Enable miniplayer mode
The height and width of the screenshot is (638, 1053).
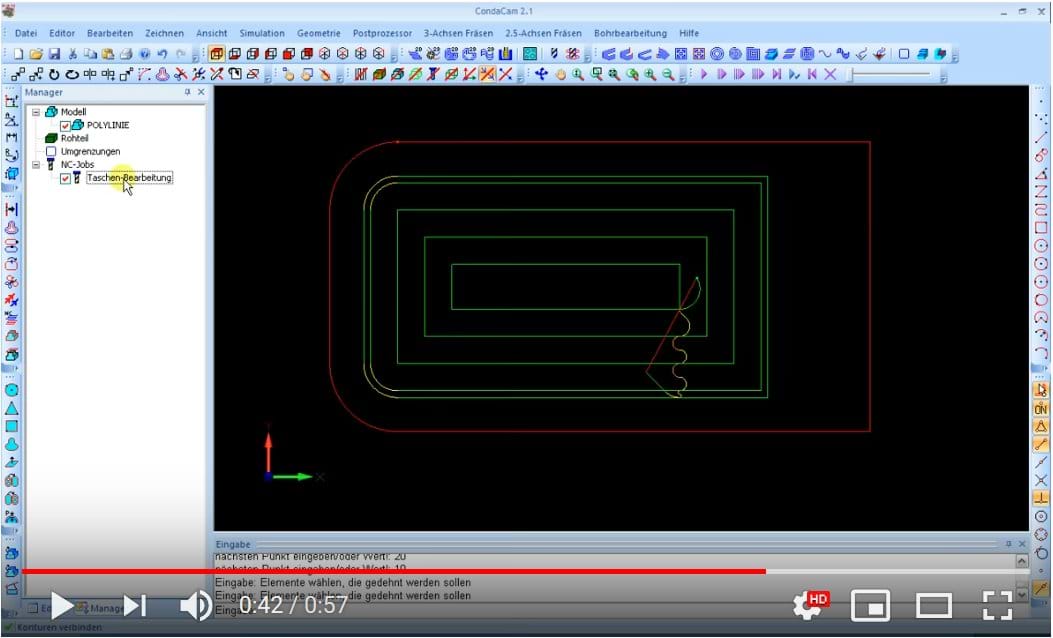[x=871, y=606]
